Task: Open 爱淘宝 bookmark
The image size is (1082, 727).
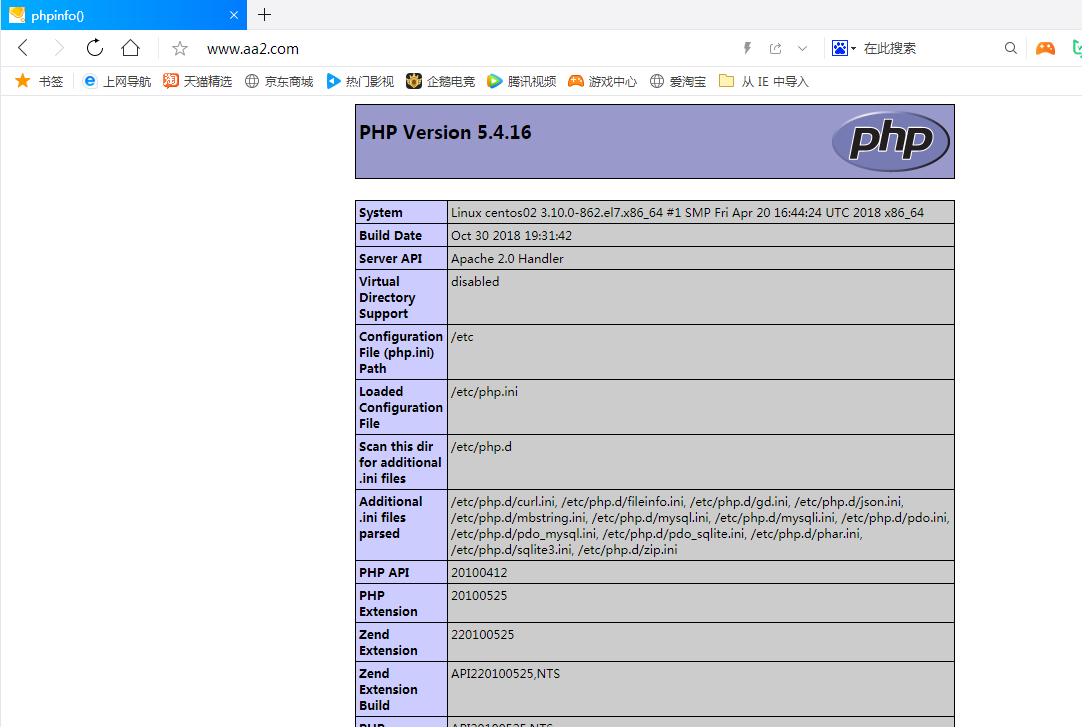Action: click(x=678, y=81)
